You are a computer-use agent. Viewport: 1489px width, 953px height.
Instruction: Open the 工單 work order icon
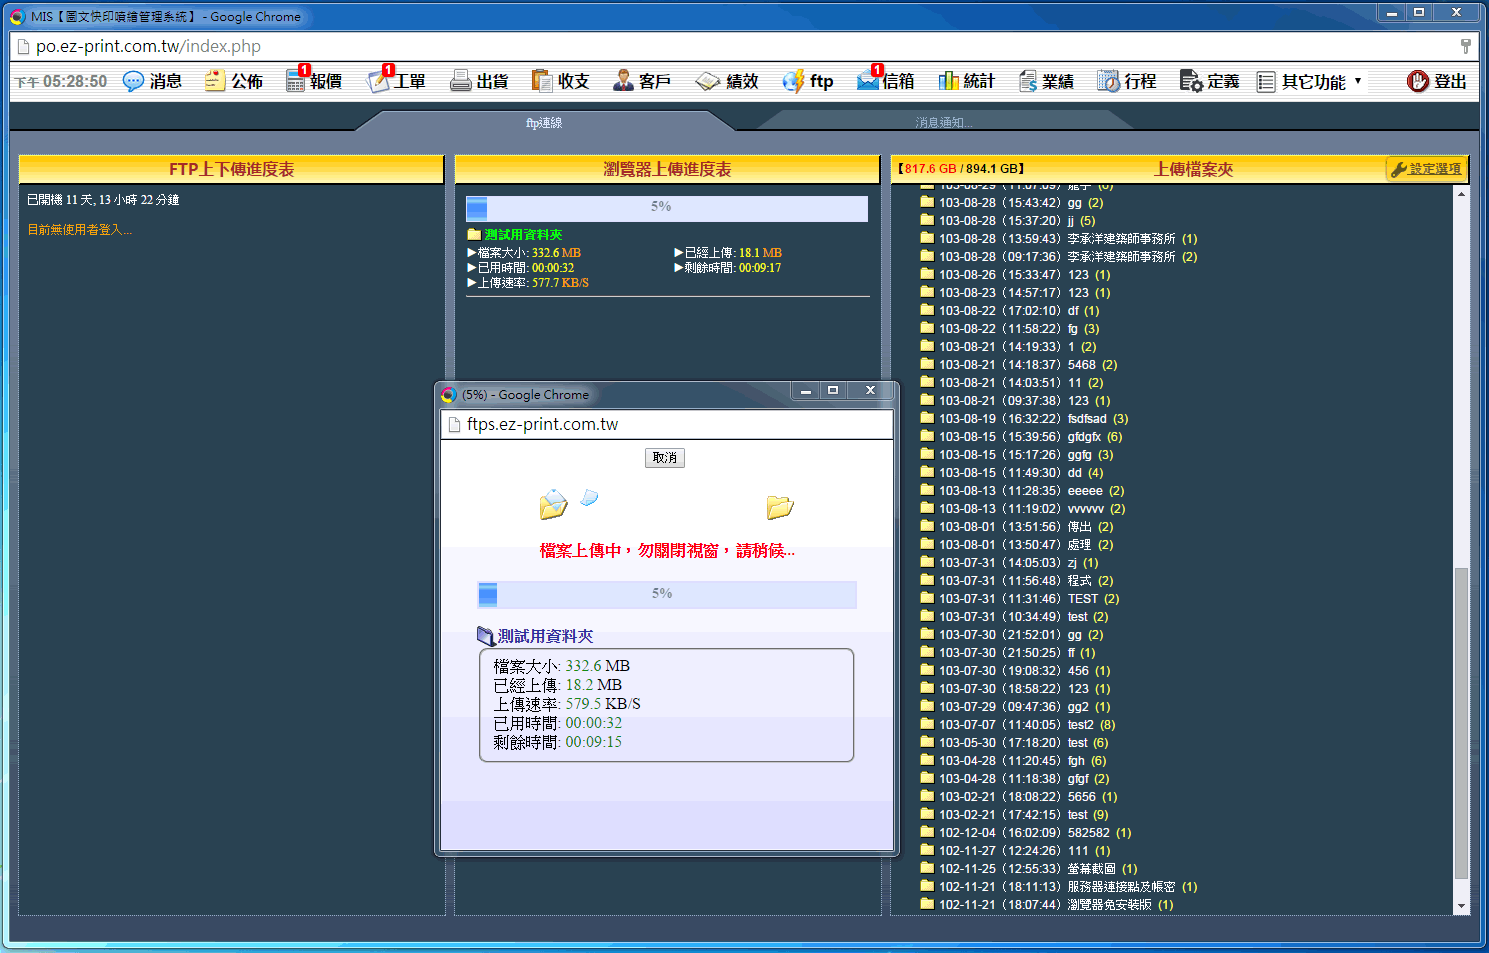pyautogui.click(x=379, y=82)
